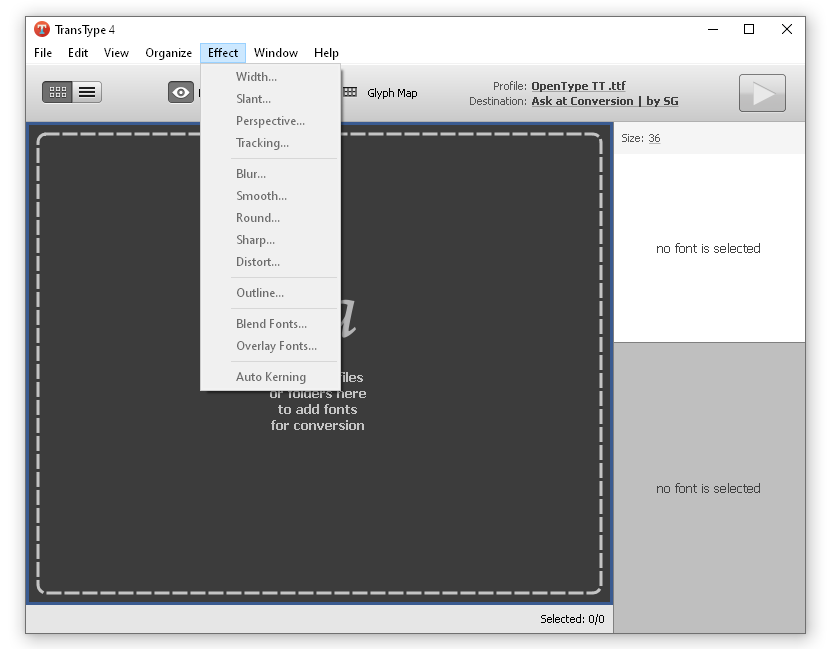
Task: Start conversion with the play button
Action: tap(762, 93)
